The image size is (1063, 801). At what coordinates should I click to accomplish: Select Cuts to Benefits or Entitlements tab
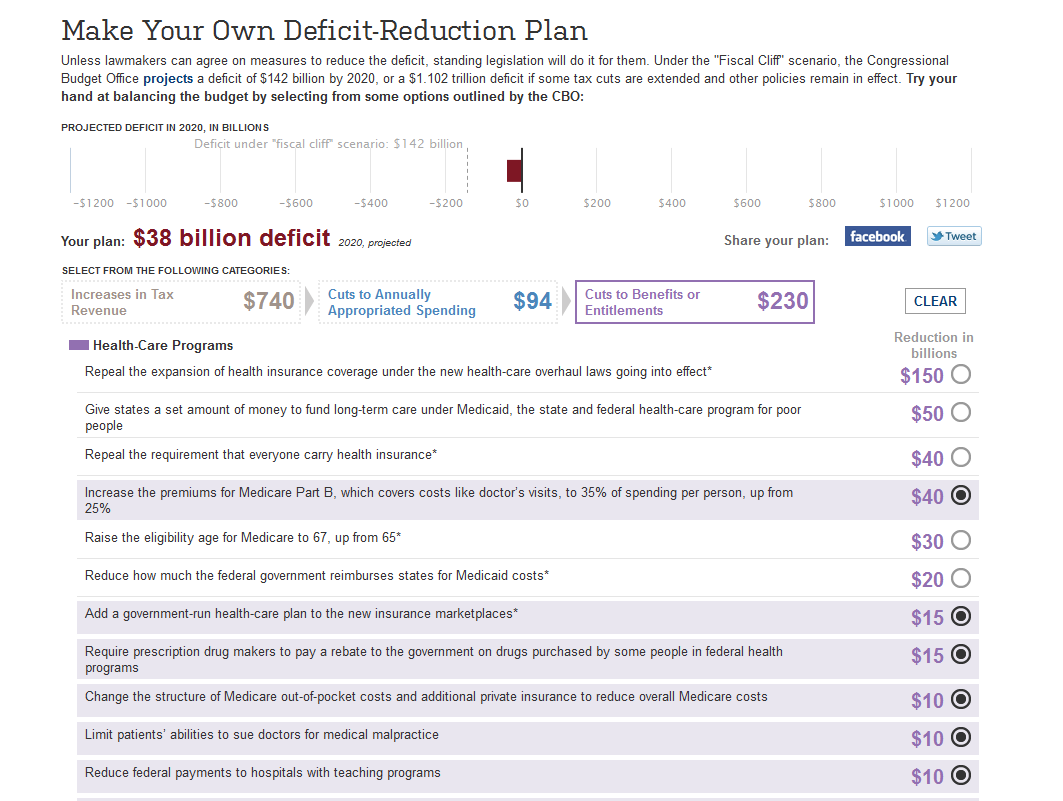coord(695,302)
